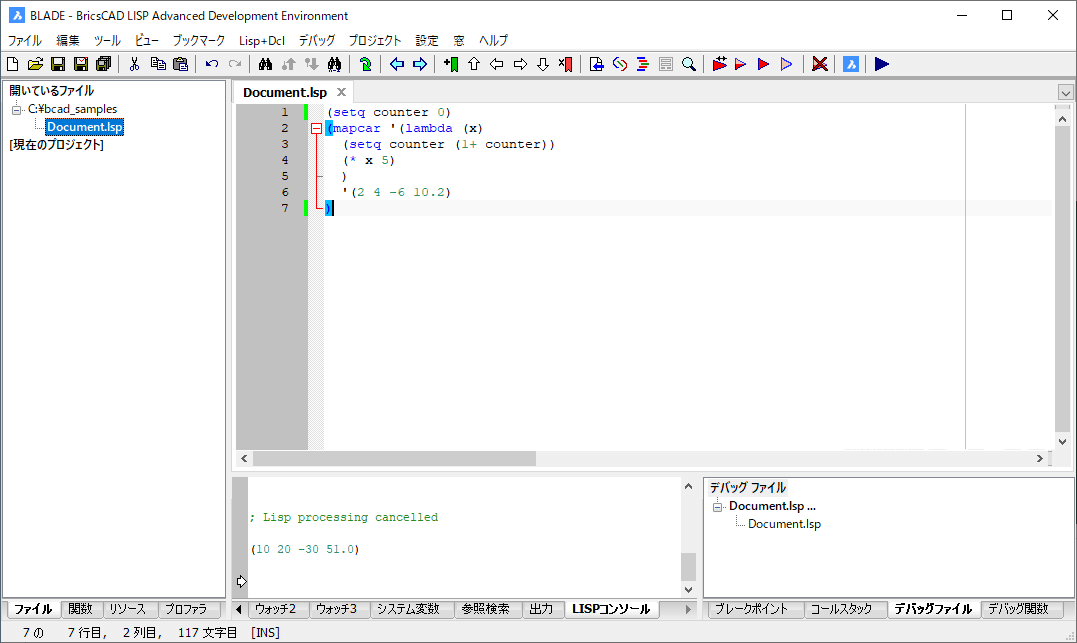This screenshot has width=1077, height=643.
Task: Switch to BricsCAD with blue logo icon
Action: [x=850, y=64]
